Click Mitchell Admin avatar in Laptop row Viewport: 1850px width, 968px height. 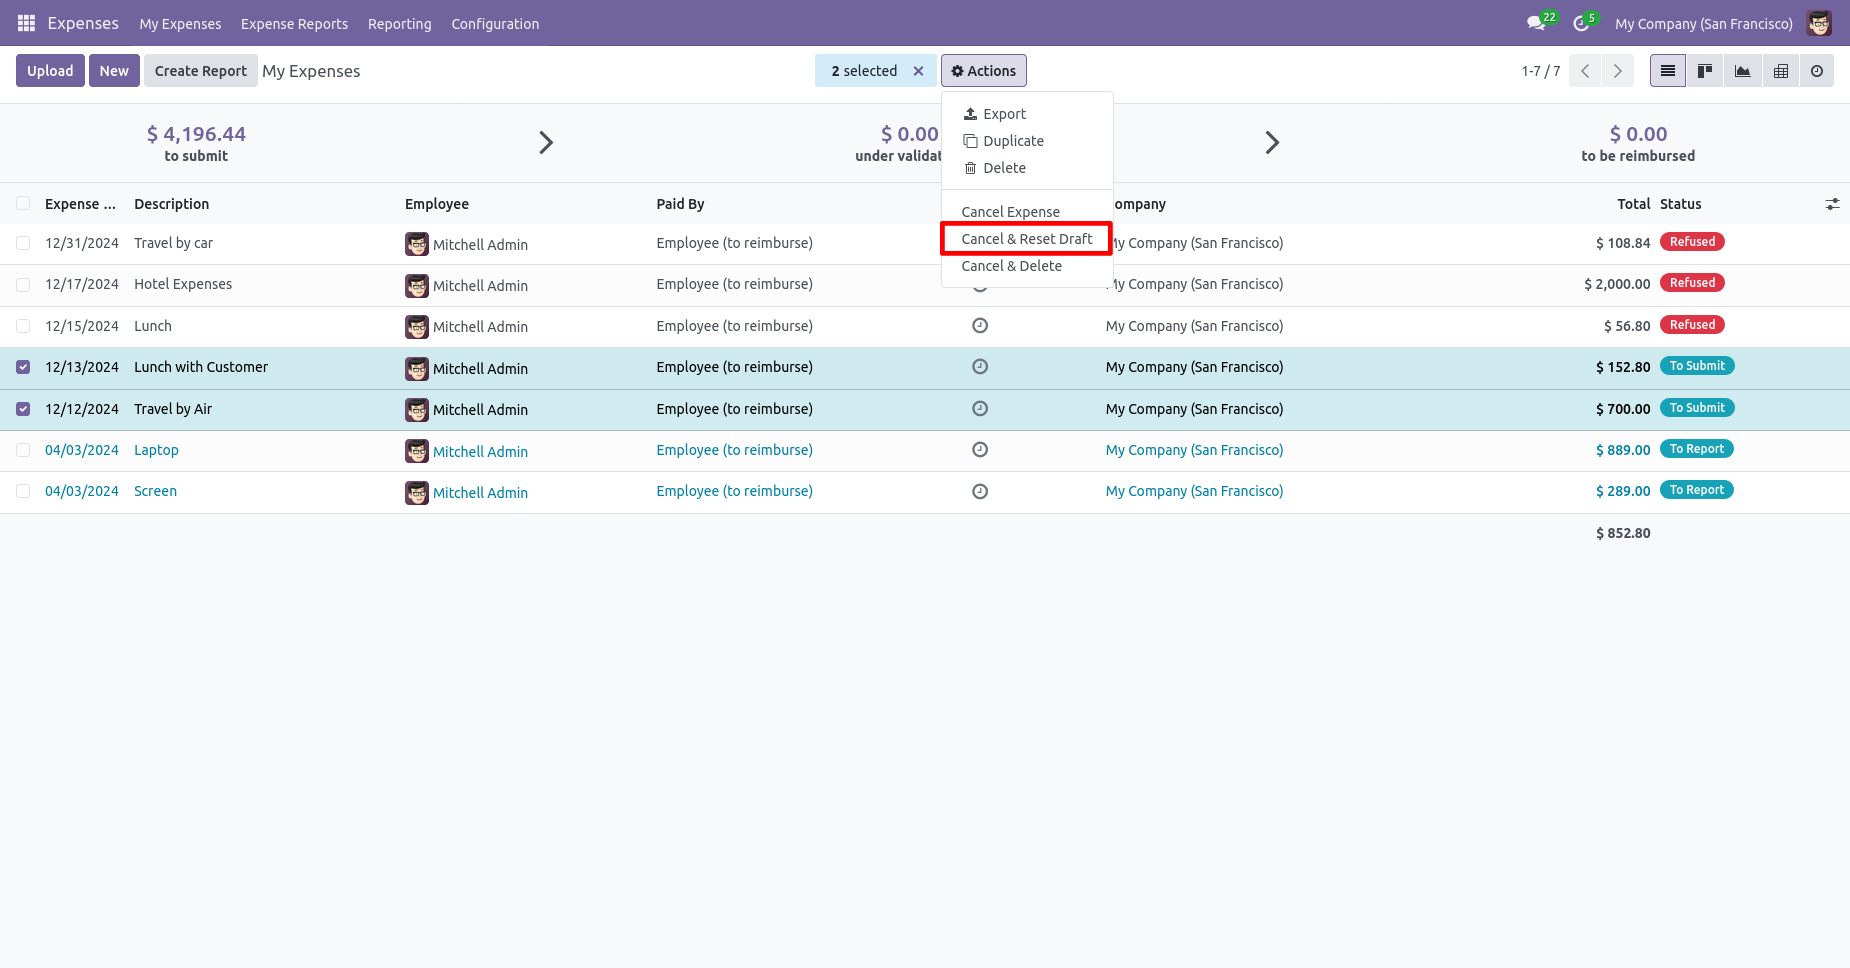coord(417,451)
